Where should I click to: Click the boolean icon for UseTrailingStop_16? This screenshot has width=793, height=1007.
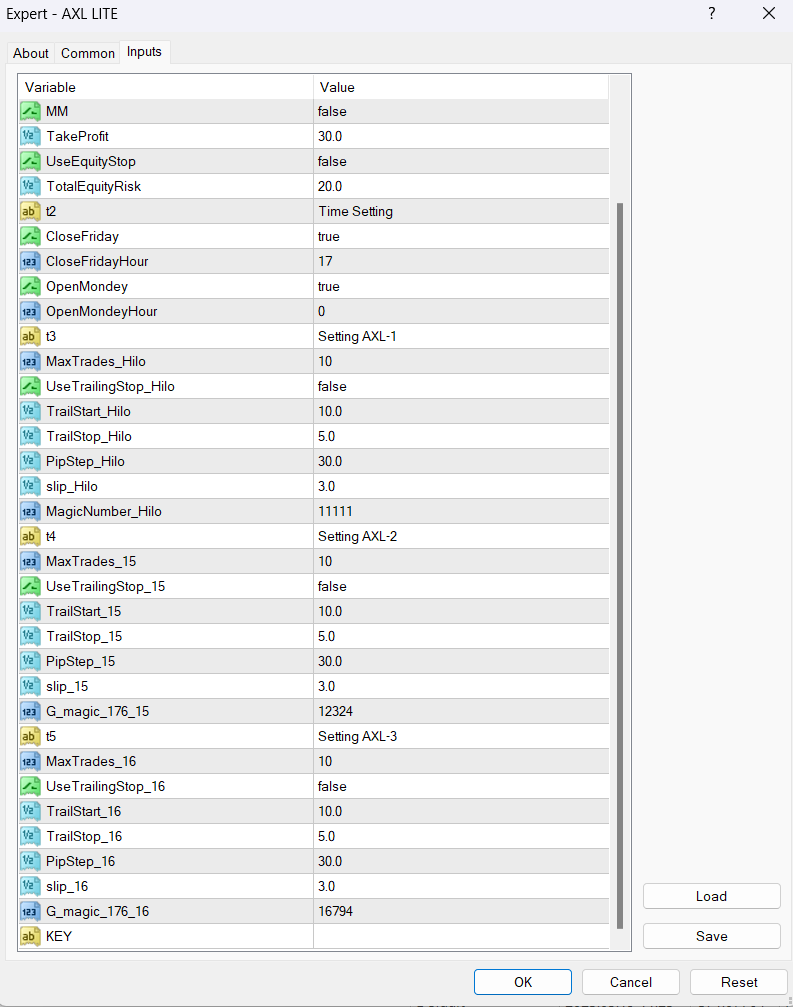30,786
